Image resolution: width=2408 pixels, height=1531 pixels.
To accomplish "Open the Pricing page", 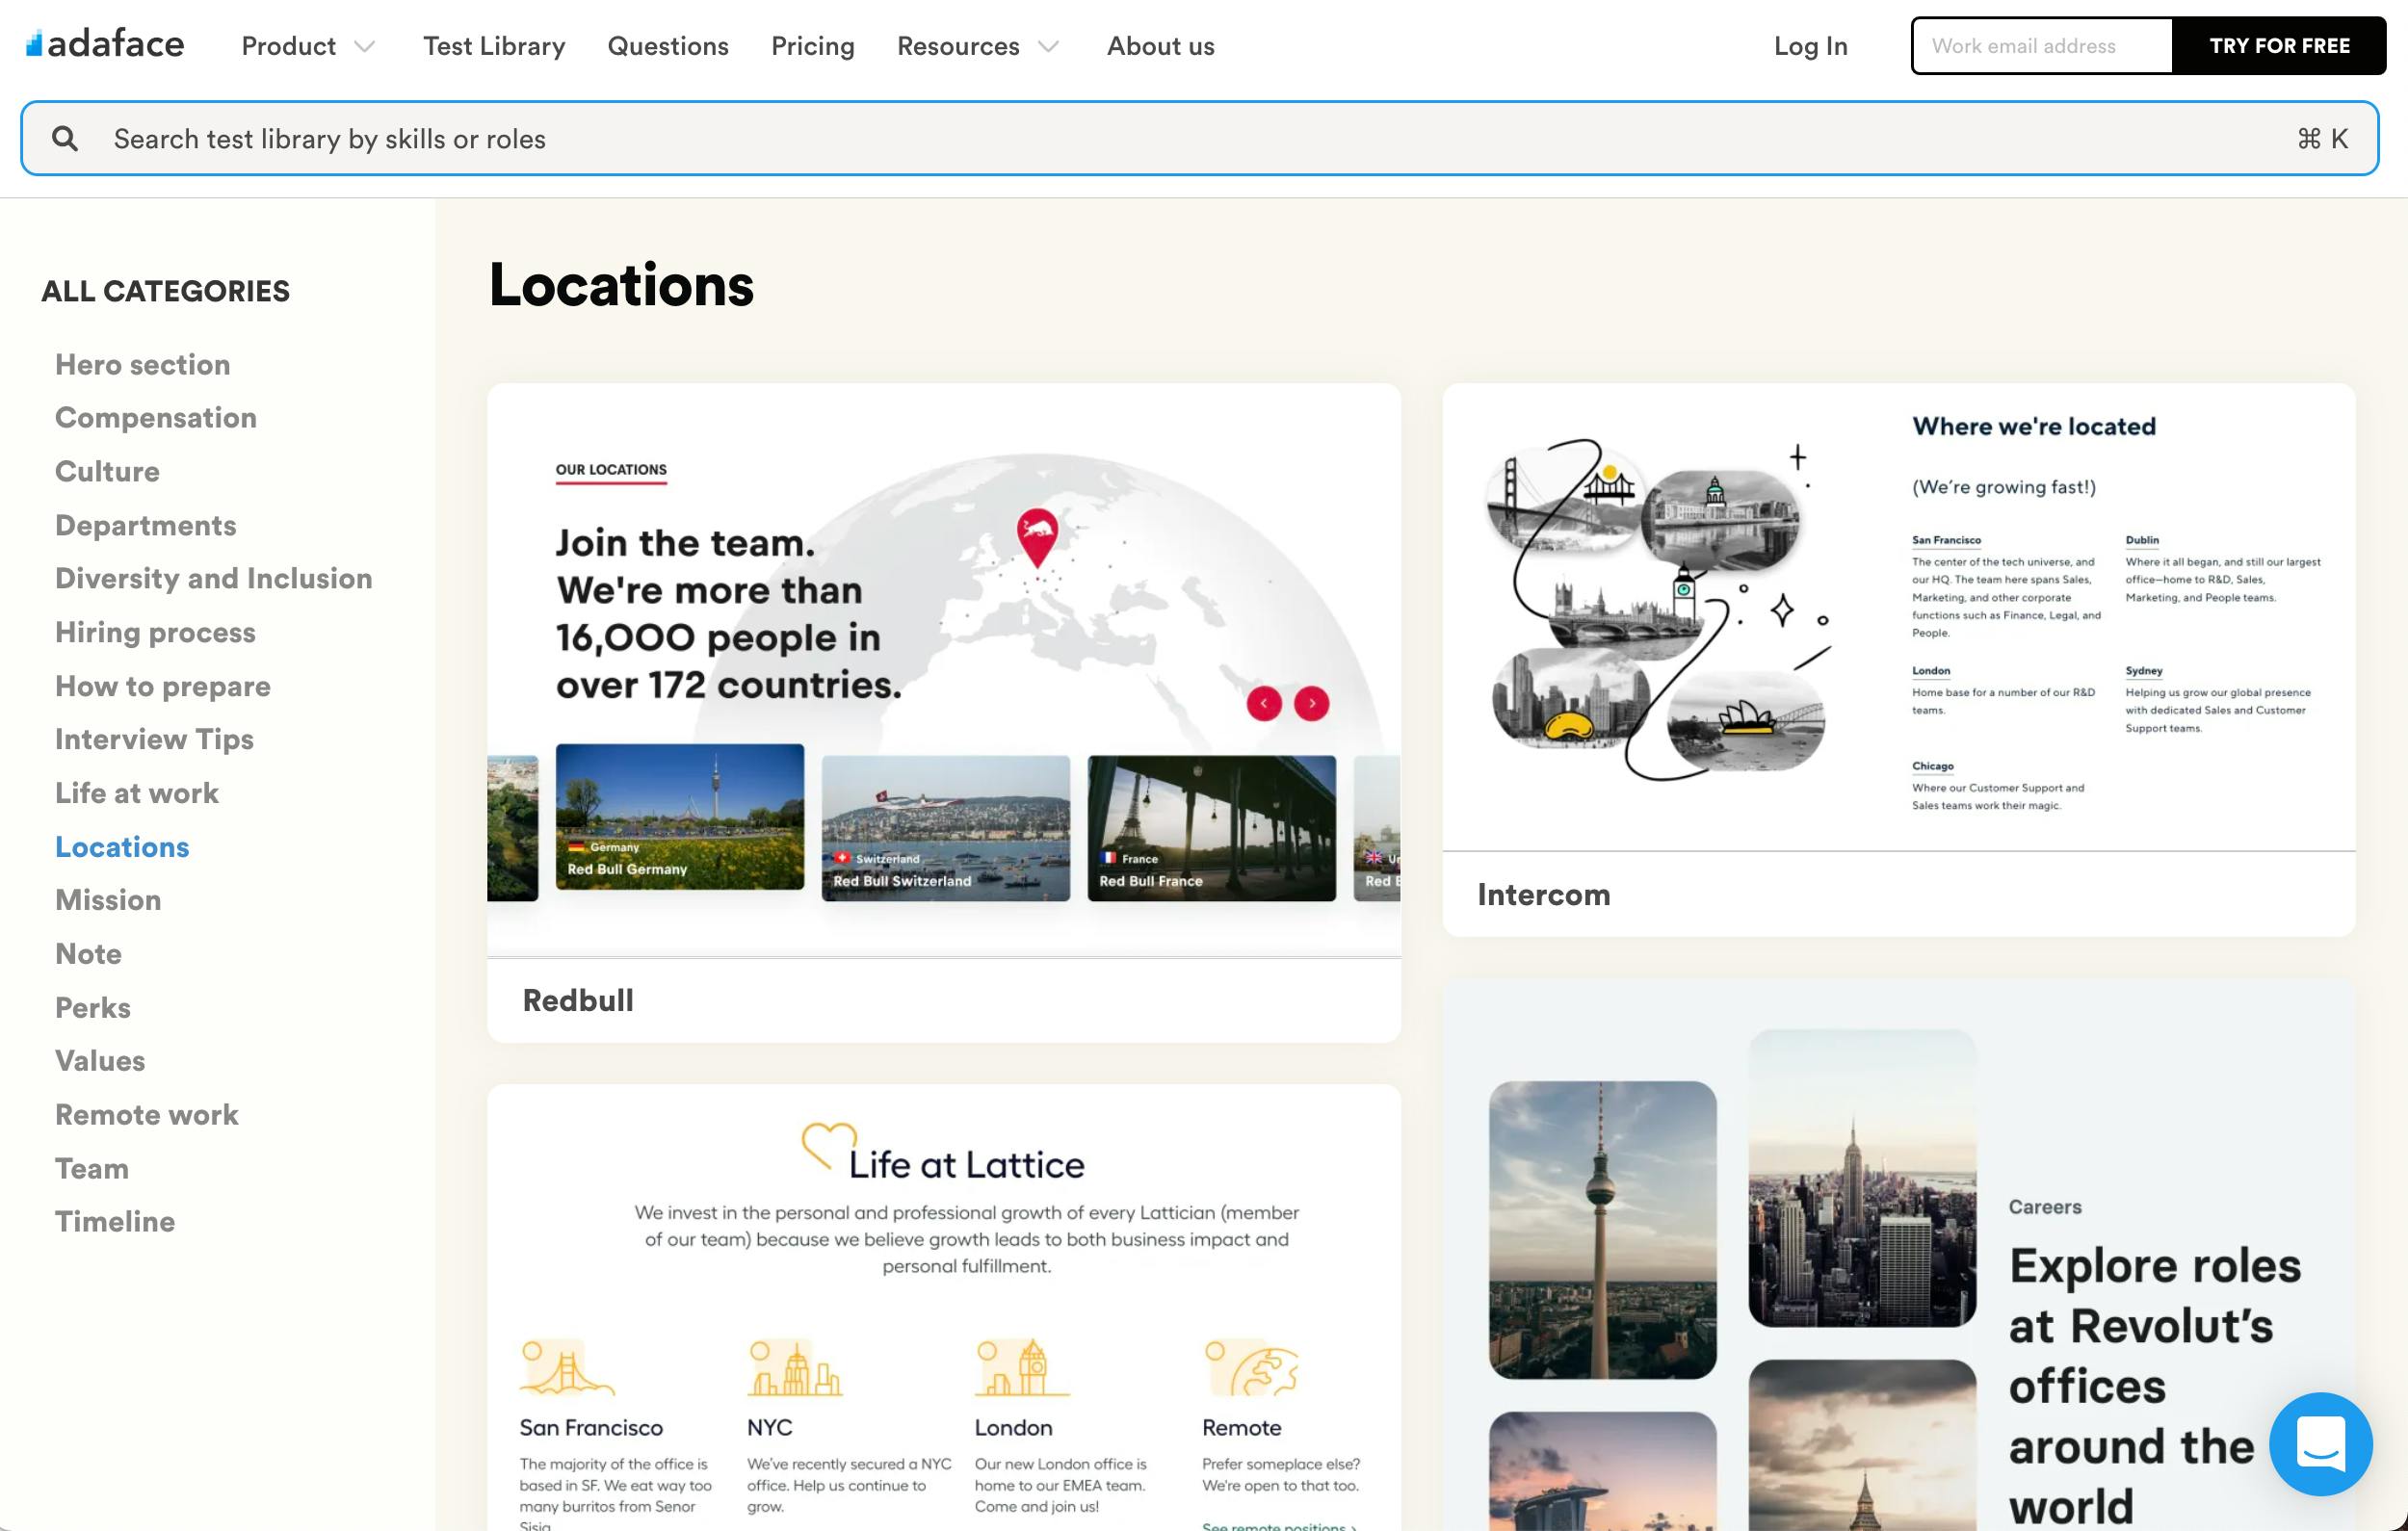I will point(813,46).
